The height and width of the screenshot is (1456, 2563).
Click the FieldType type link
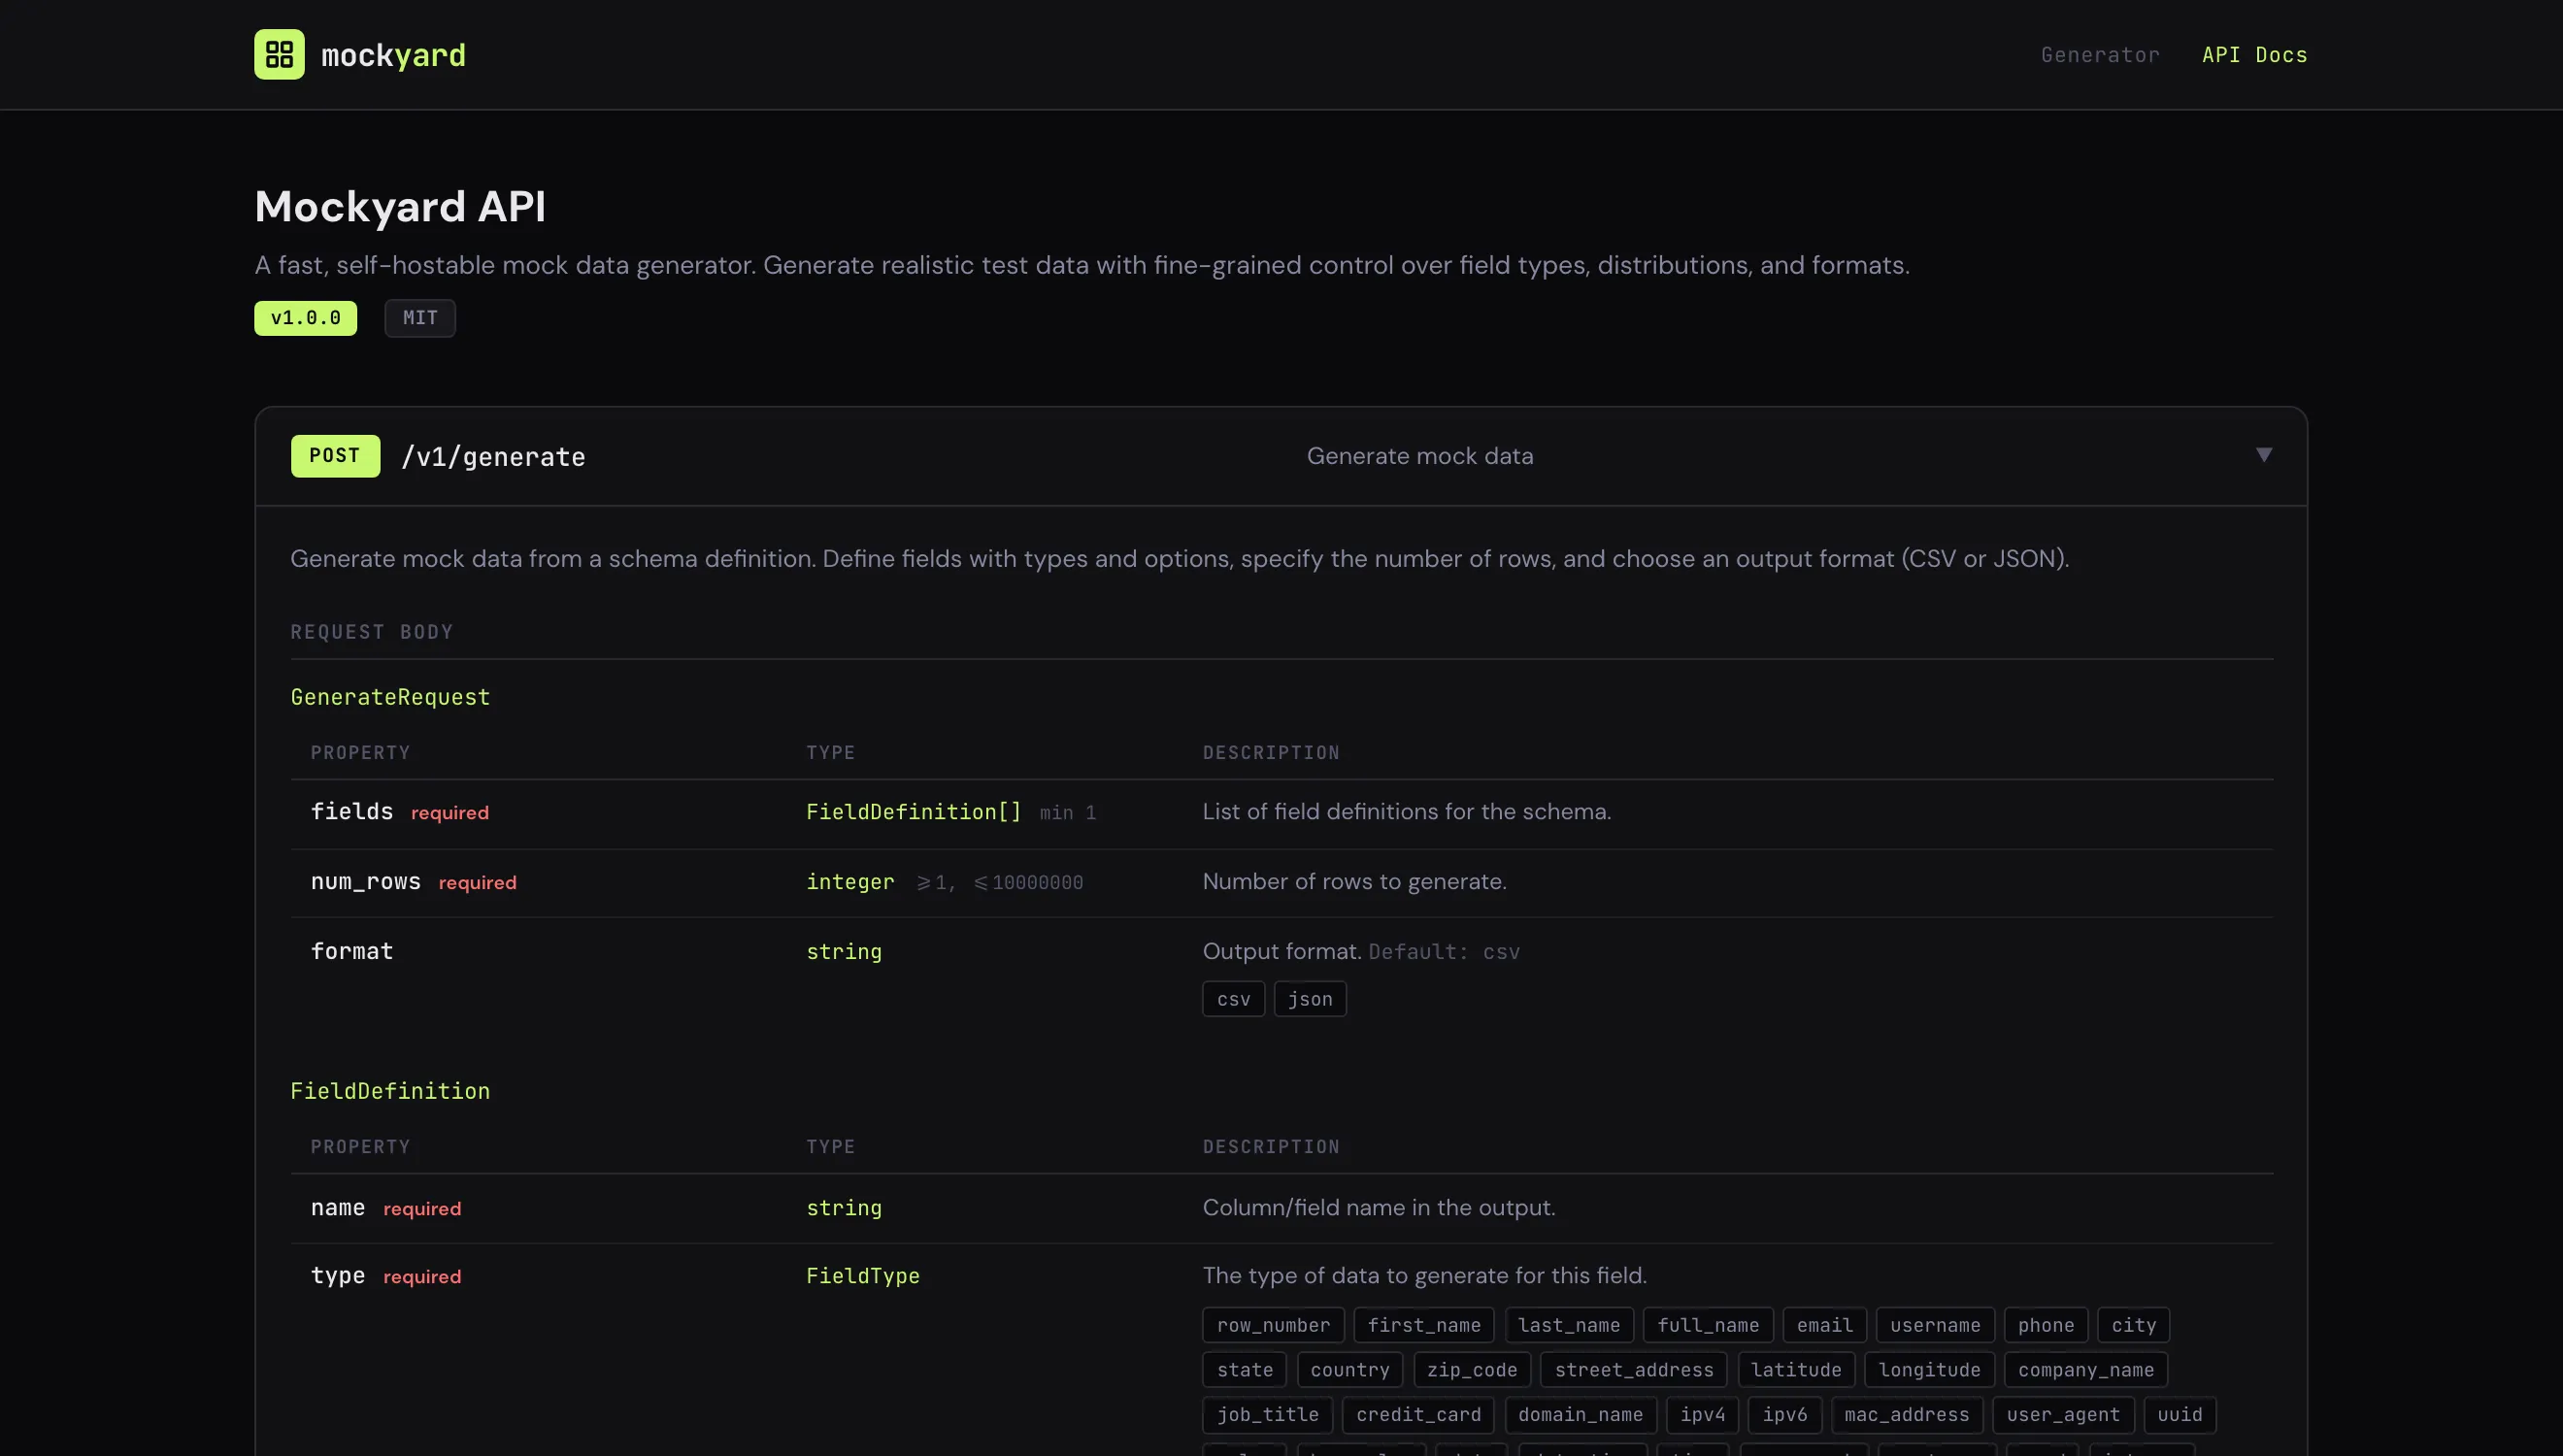pyautogui.click(x=863, y=1276)
